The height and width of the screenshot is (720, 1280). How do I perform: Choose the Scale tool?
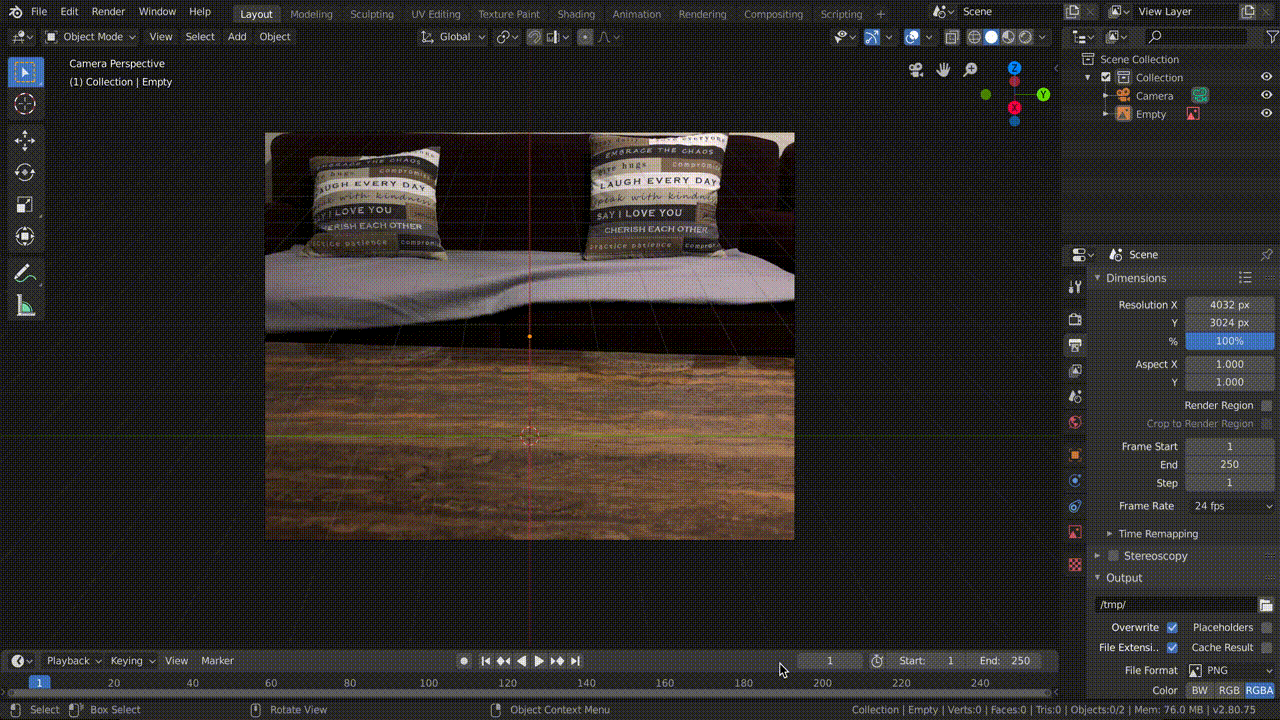coord(25,205)
